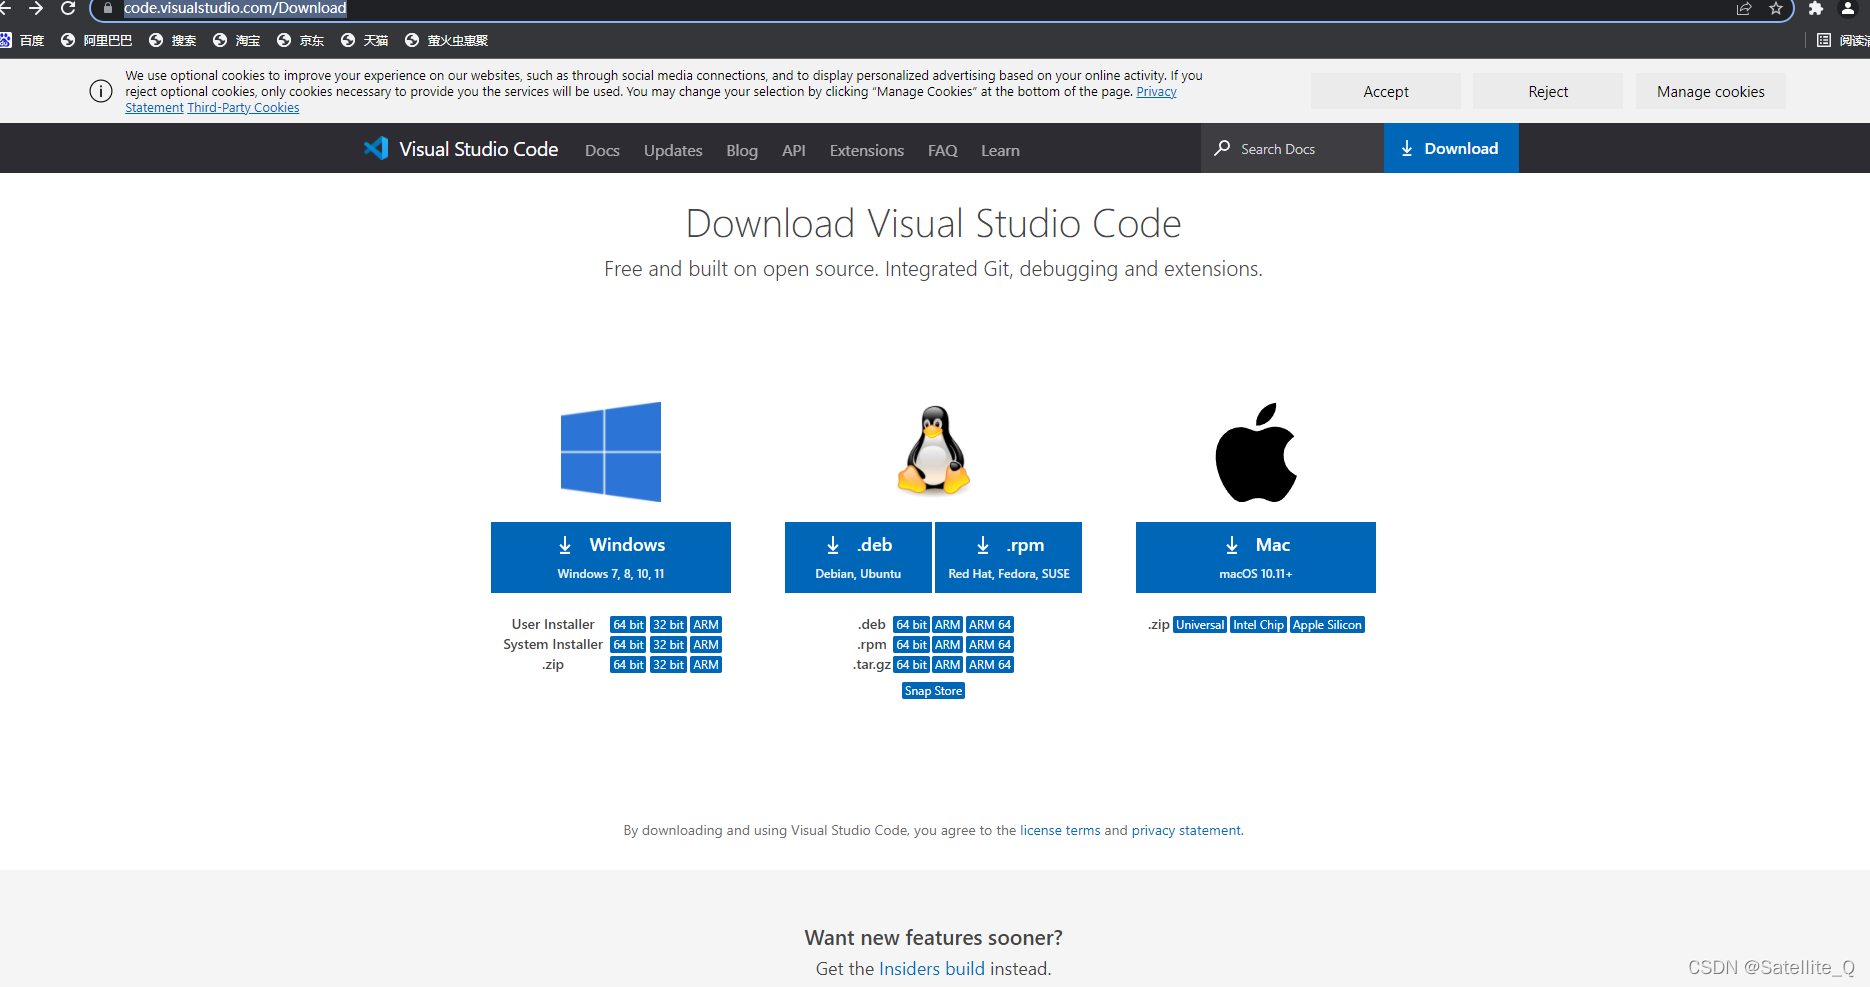Image resolution: width=1870 pixels, height=987 pixels.
Task: Click the Visual Studio Code title text
Action: (479, 149)
